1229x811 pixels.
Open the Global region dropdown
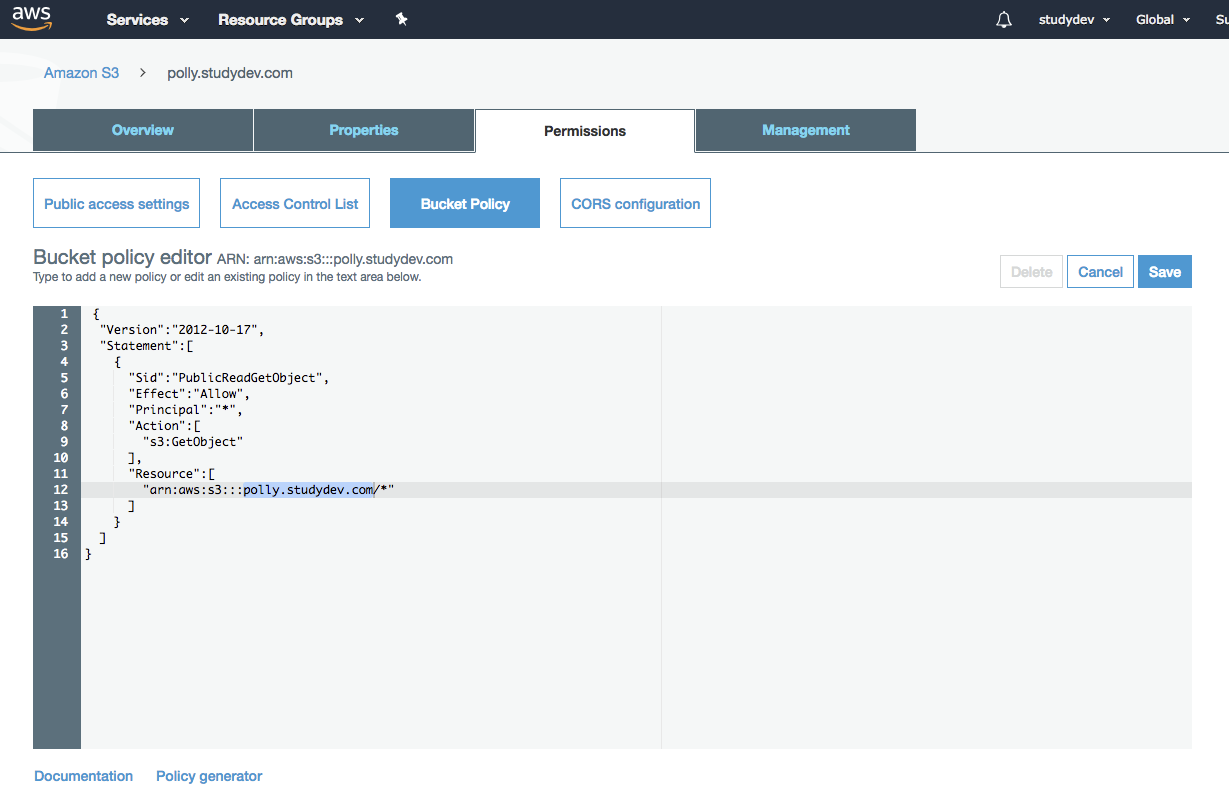pyautogui.click(x=1163, y=20)
